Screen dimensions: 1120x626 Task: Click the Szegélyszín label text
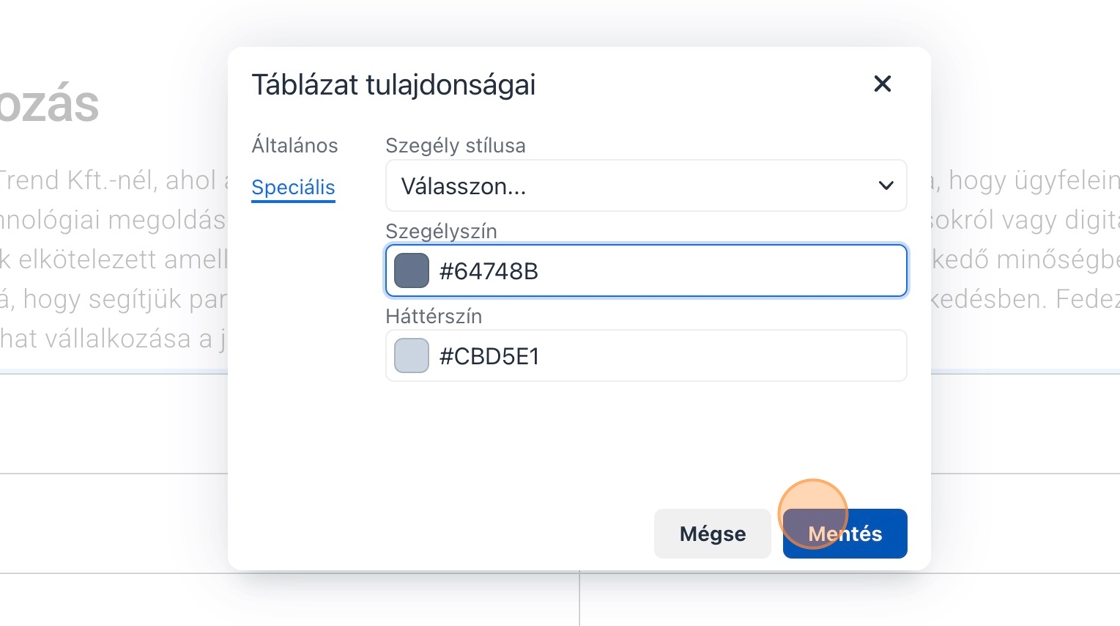(441, 231)
